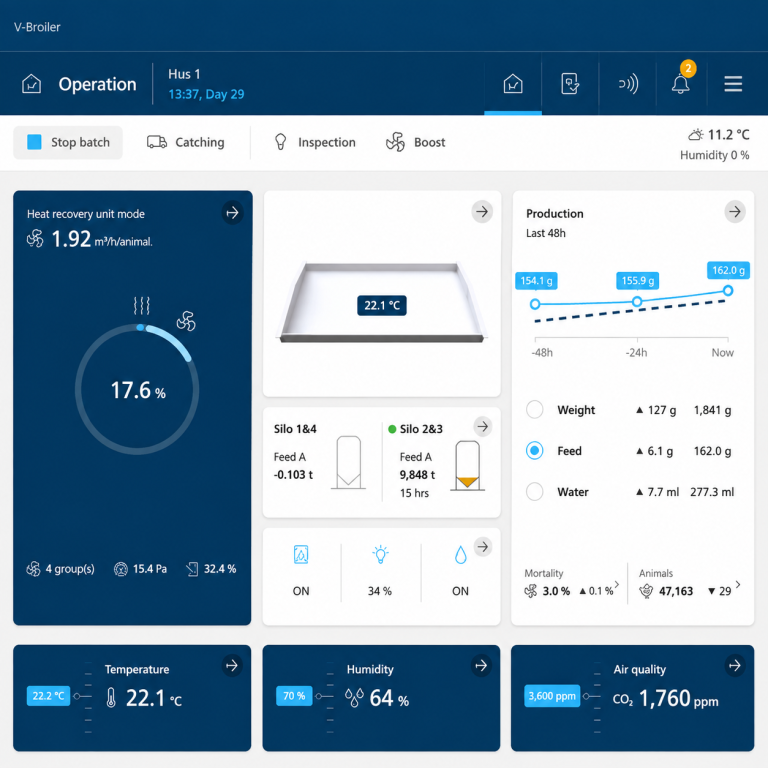Image resolution: width=768 pixels, height=768 pixels.
Task: Click the 70 % humidity setpoint marker
Action: point(294,696)
